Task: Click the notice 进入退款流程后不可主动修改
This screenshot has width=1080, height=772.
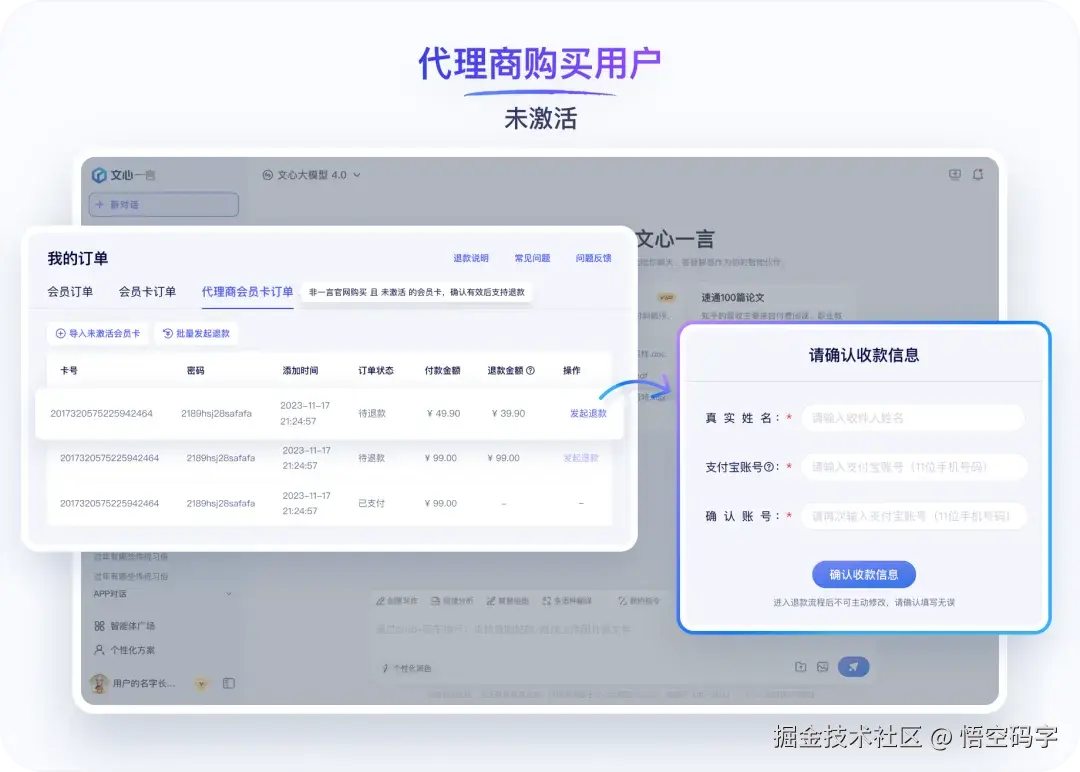Action: 864,603
